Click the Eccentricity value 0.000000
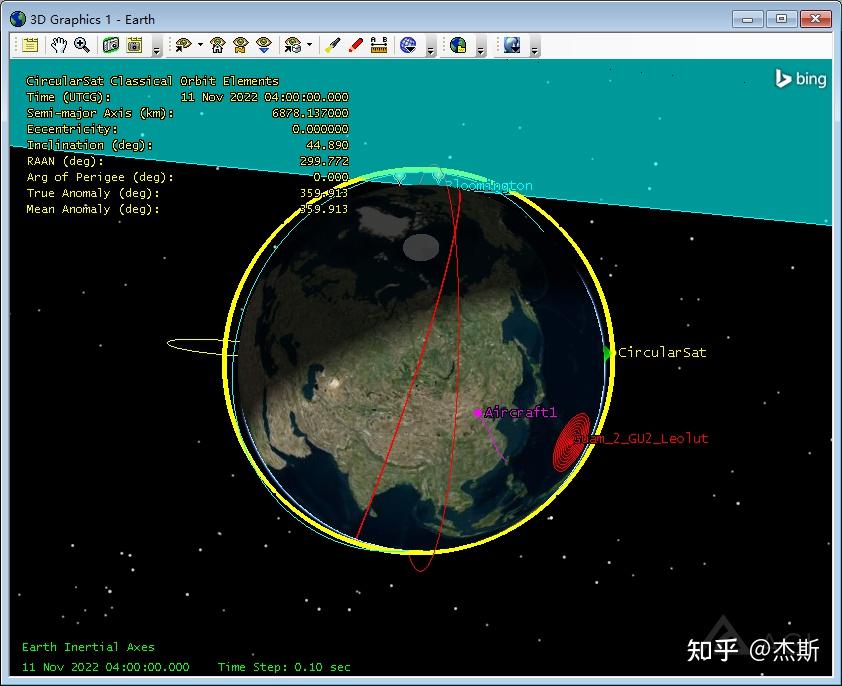The image size is (842, 686). point(320,129)
